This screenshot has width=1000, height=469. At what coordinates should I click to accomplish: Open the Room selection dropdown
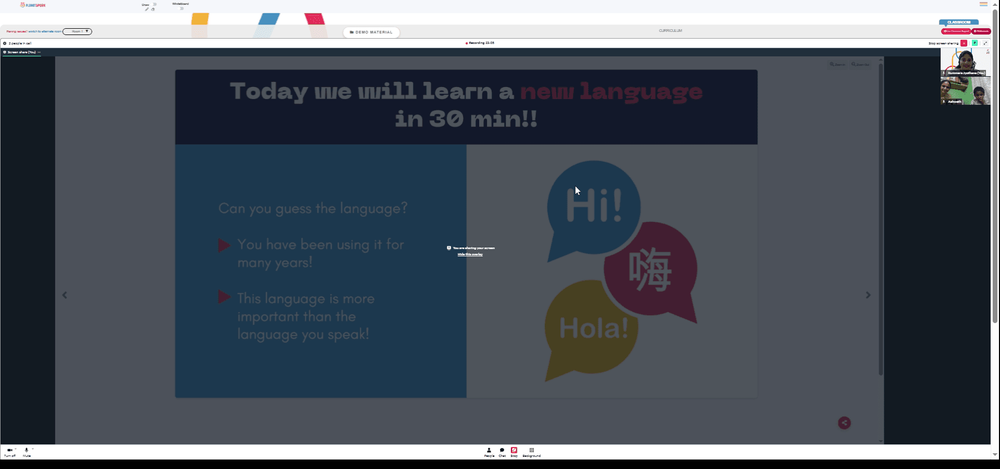point(77,31)
